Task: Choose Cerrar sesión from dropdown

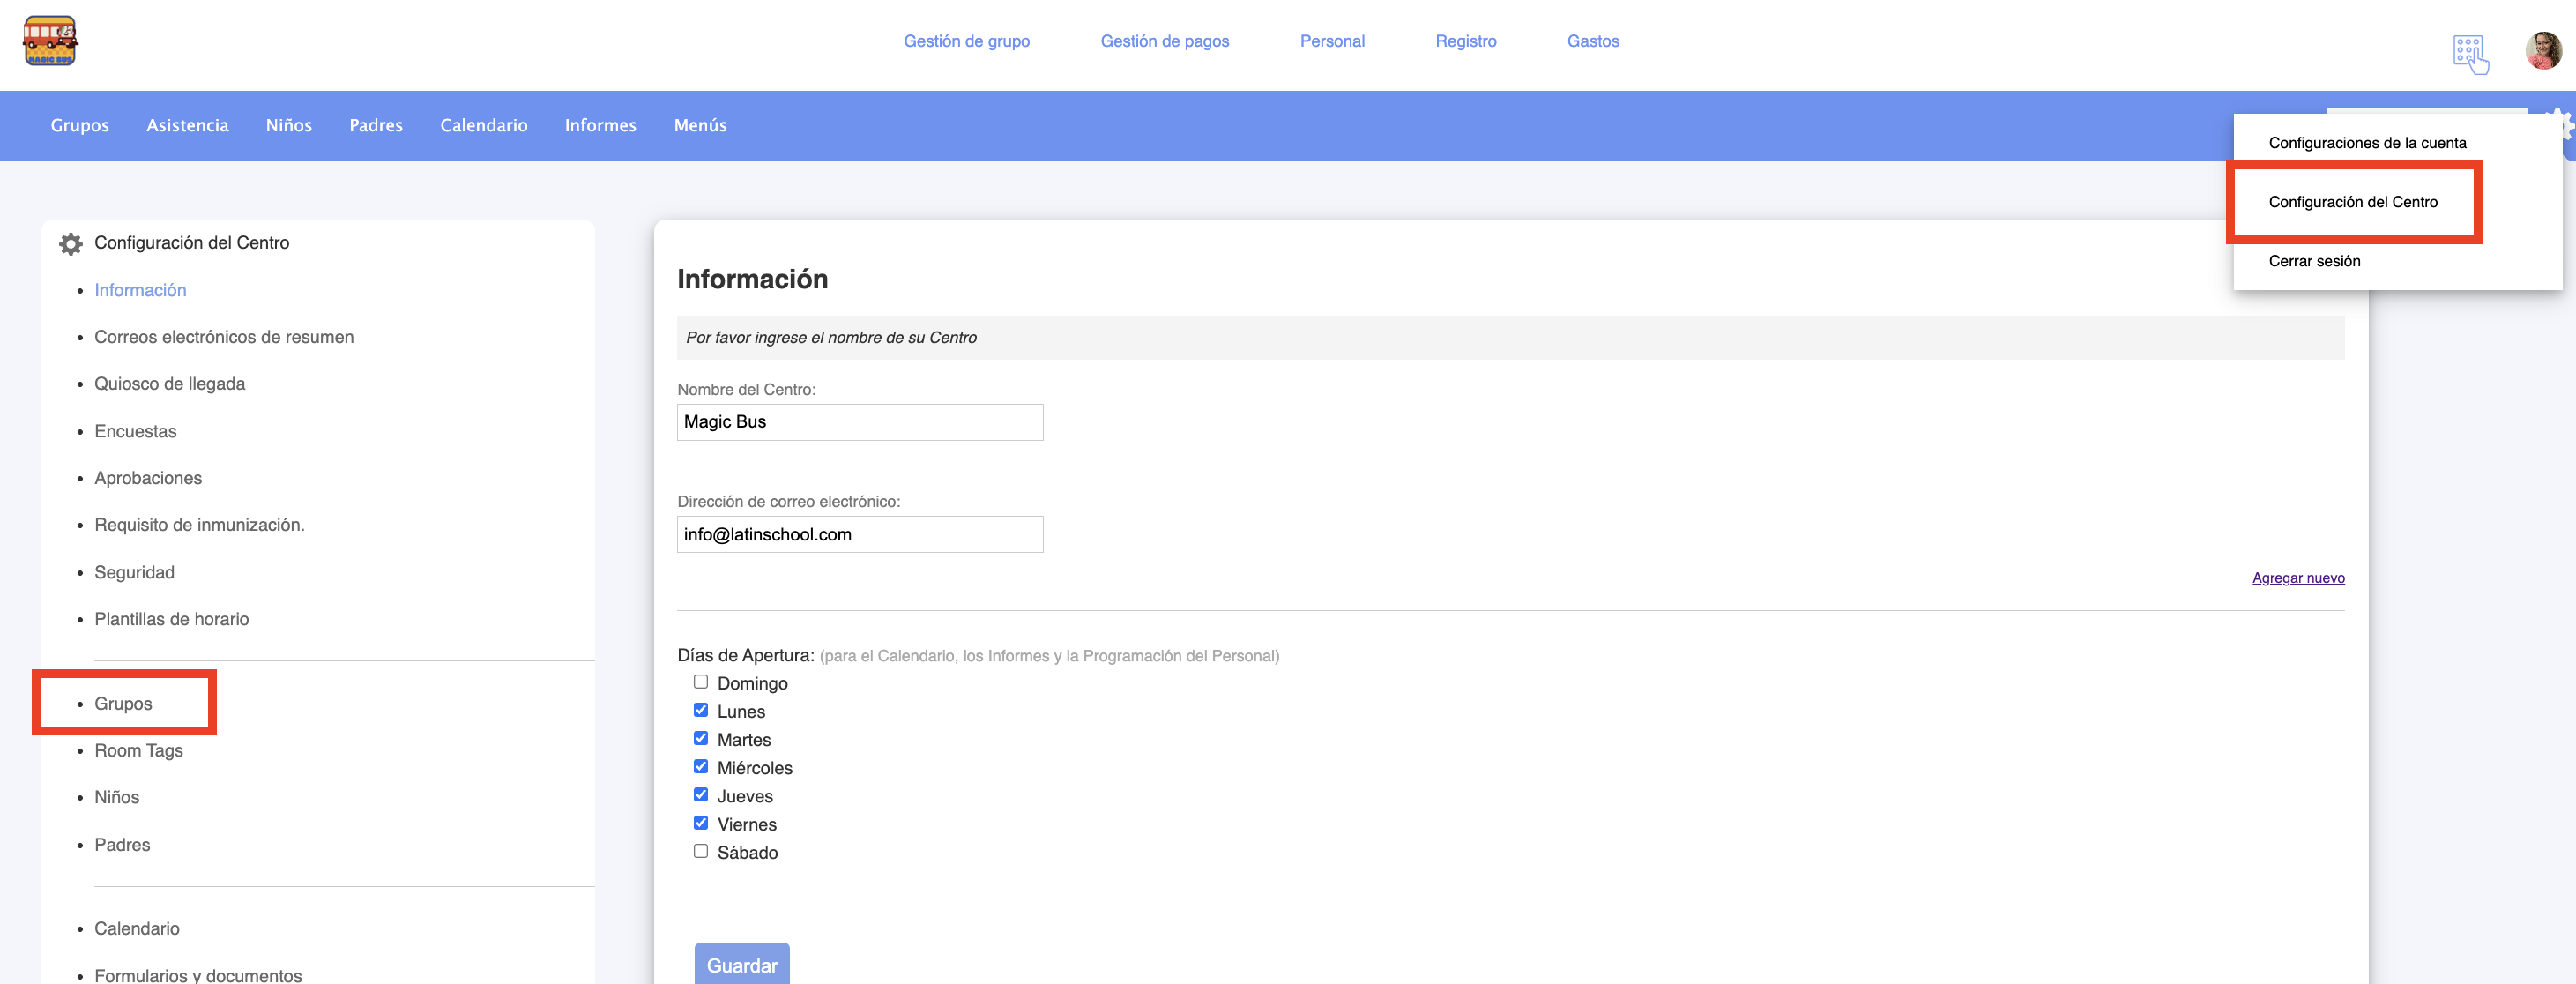Action: [x=2313, y=261]
